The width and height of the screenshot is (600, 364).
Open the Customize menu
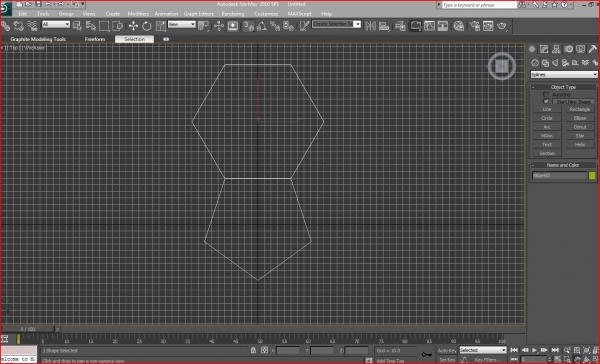[266, 14]
